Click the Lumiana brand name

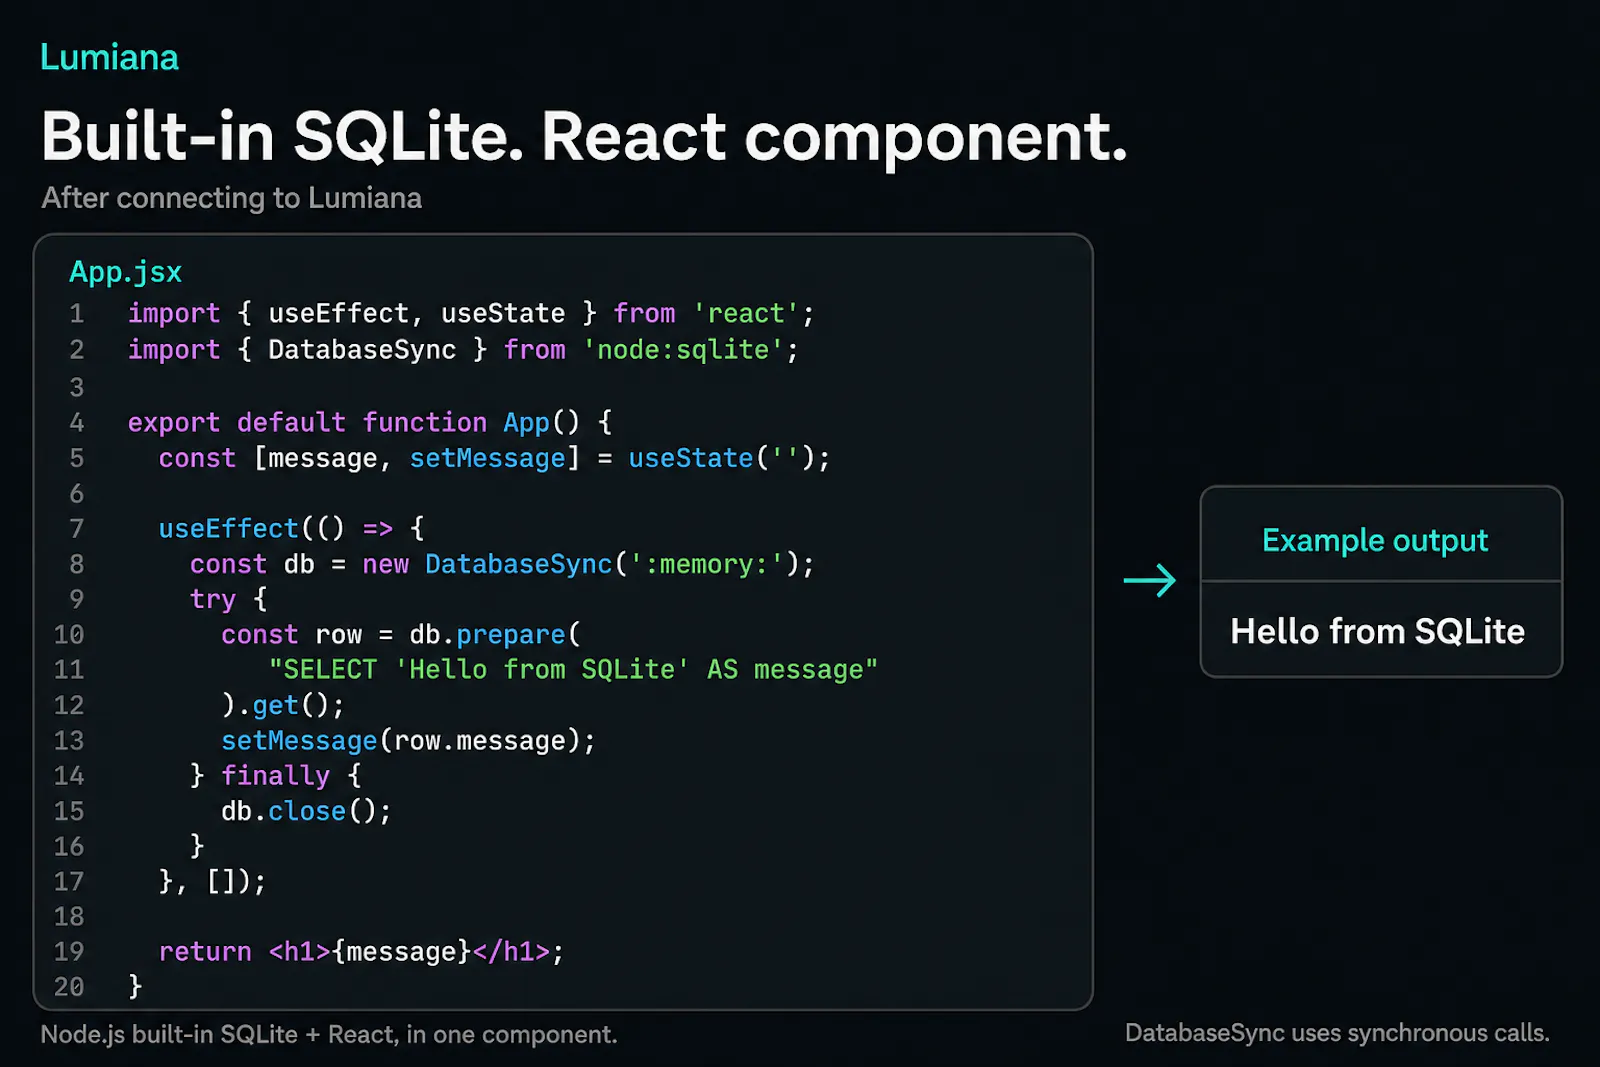coord(109,57)
